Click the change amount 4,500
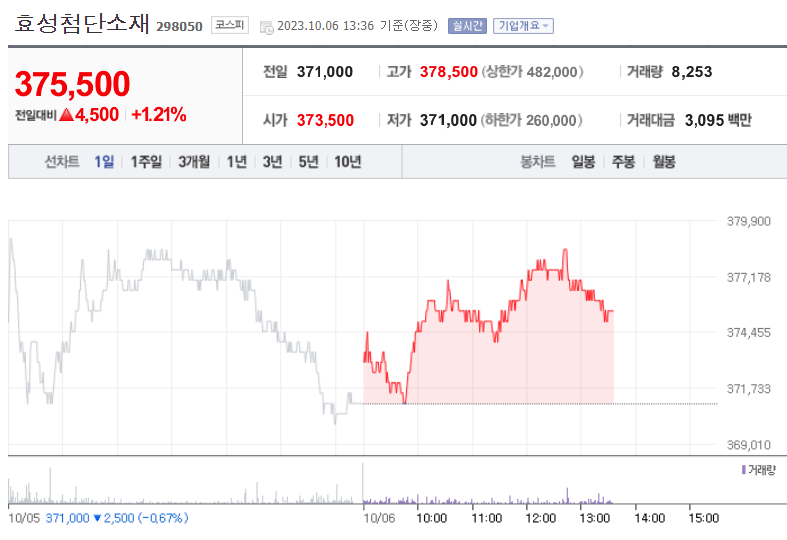Image resolution: width=787 pixels, height=540 pixels. click(x=96, y=115)
